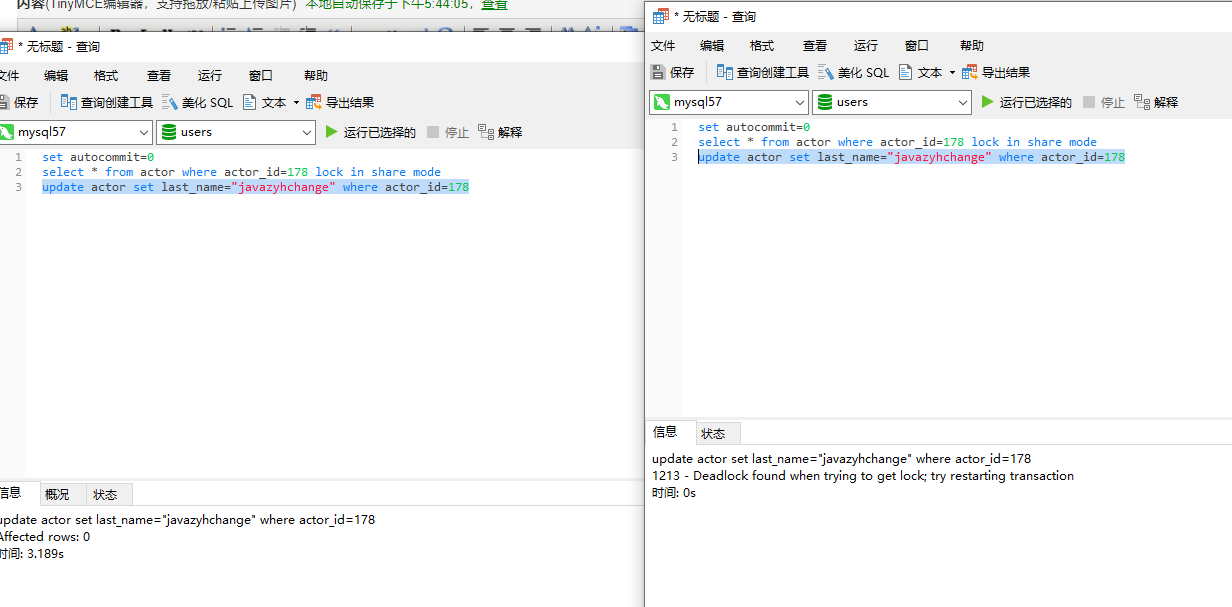Screen dimensions: 1232x607
Task: Click 导出结果 in left window
Action: pos(340,102)
